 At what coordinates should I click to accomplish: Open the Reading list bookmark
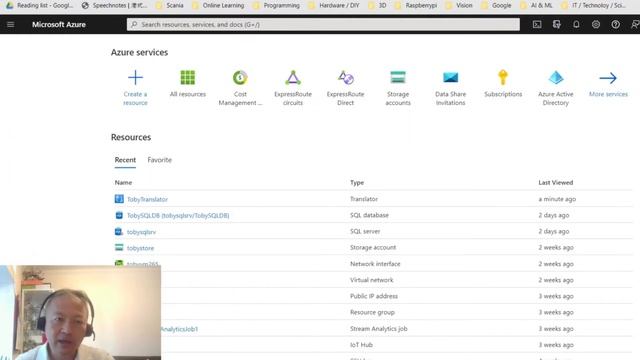[40, 5]
